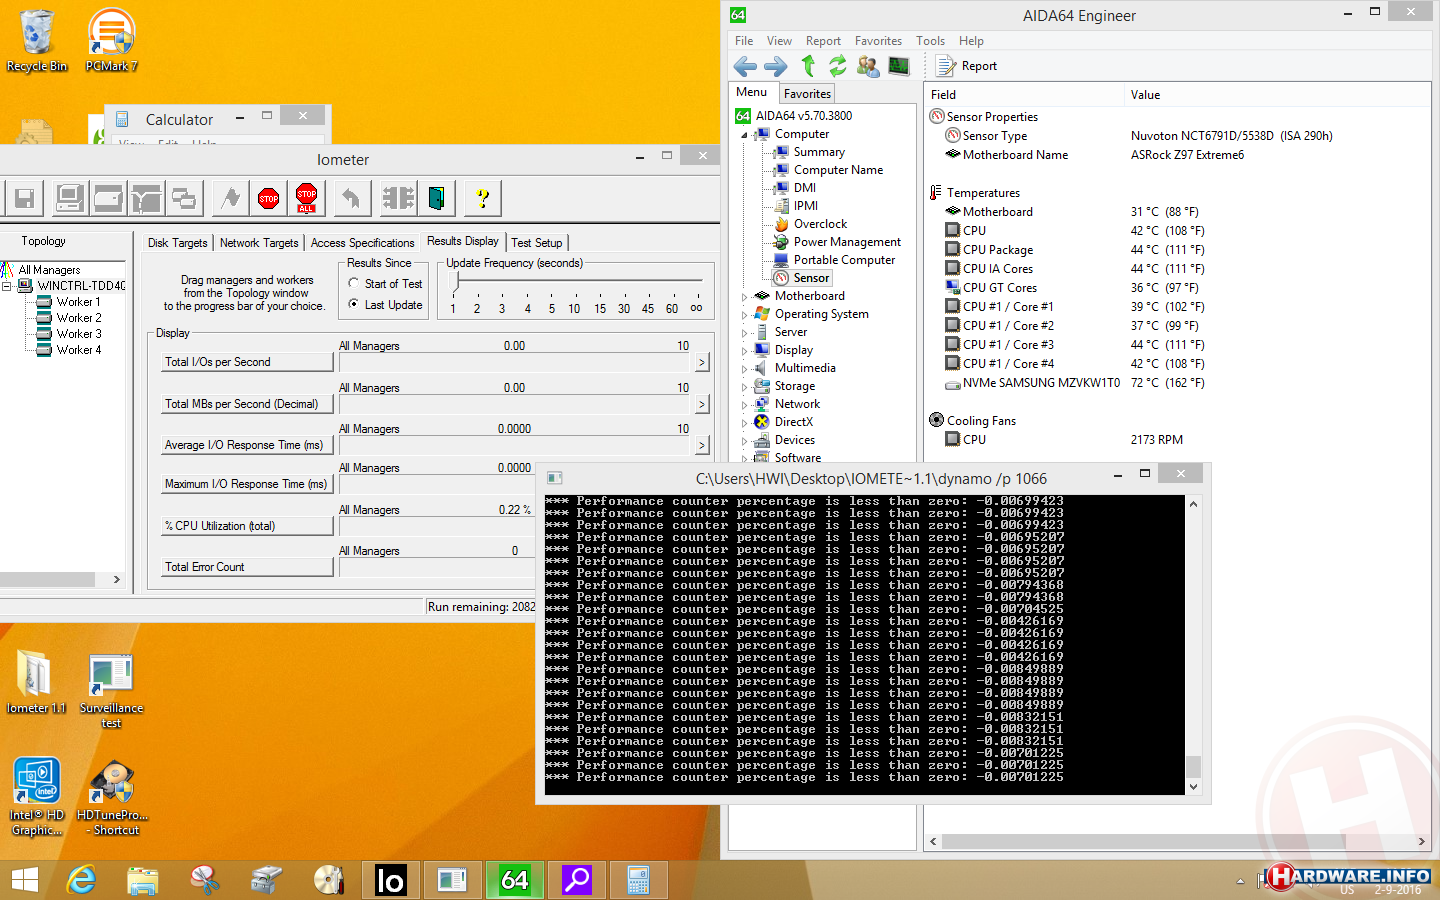
Task: Click AIDA64 monitor diagnostics icon in toolbar
Action: tap(899, 66)
